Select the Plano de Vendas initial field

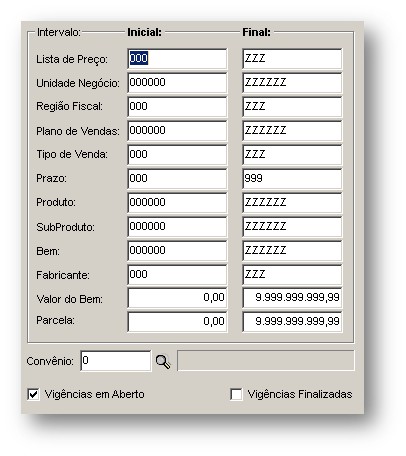177,131
